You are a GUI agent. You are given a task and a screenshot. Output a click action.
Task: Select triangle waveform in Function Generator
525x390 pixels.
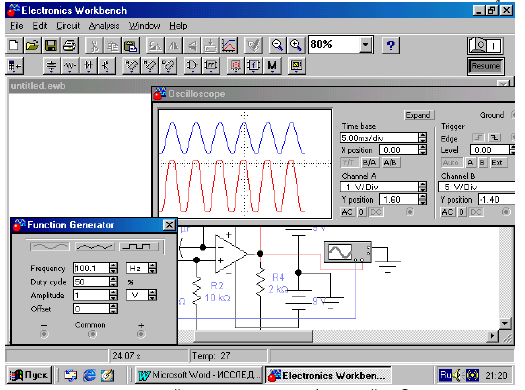click(x=95, y=247)
